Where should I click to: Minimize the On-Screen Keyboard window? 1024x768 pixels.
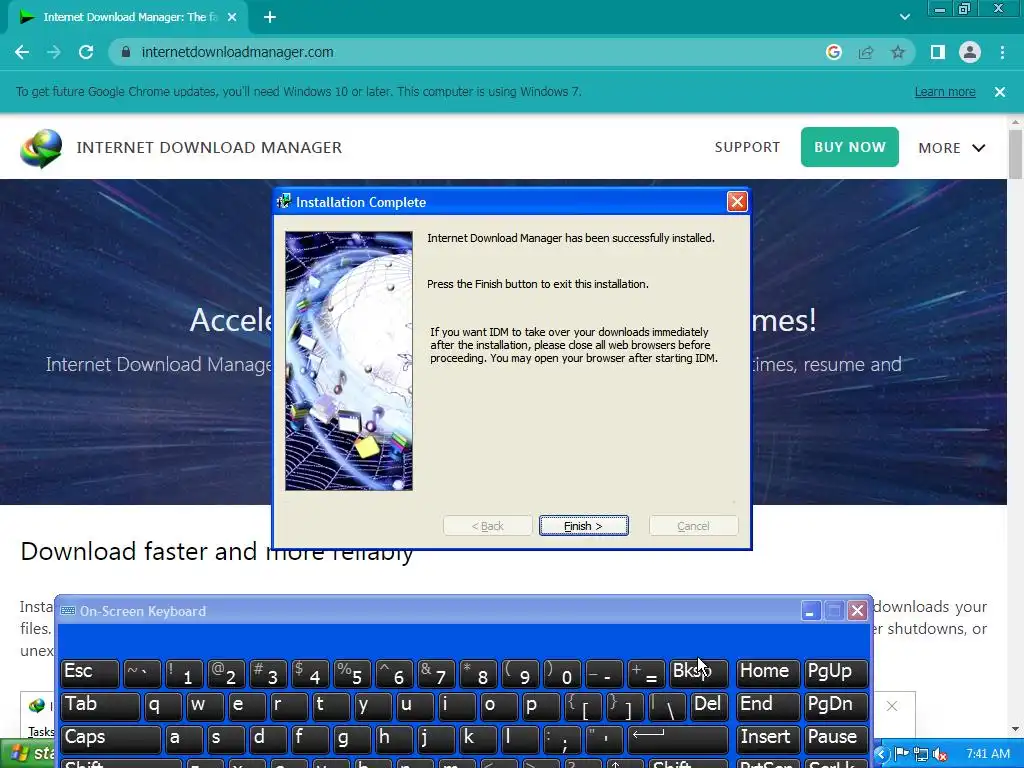[810, 611]
